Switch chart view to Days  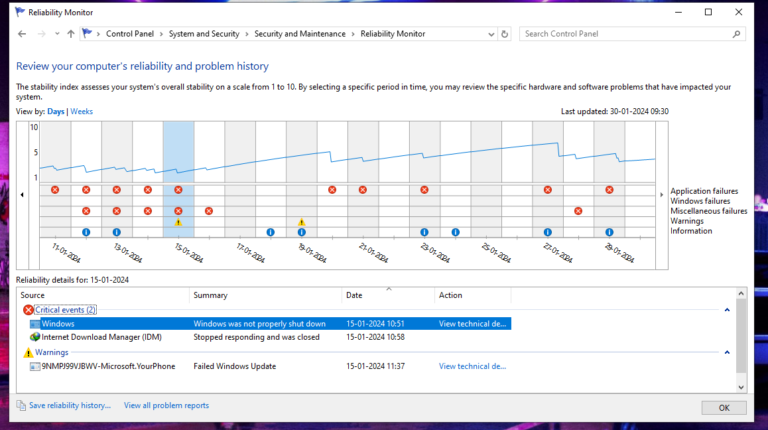[x=56, y=112]
